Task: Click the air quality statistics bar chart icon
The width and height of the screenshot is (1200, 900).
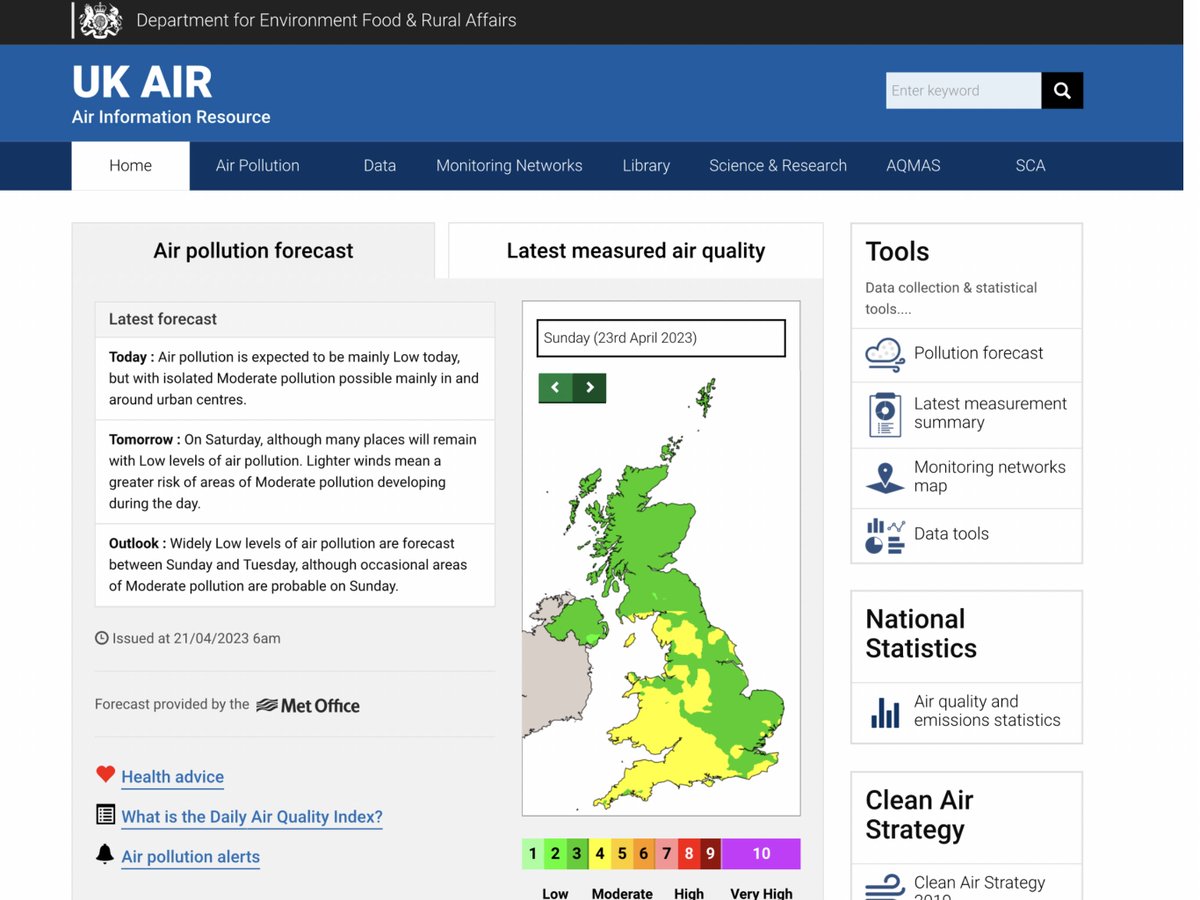Action: coord(885,711)
